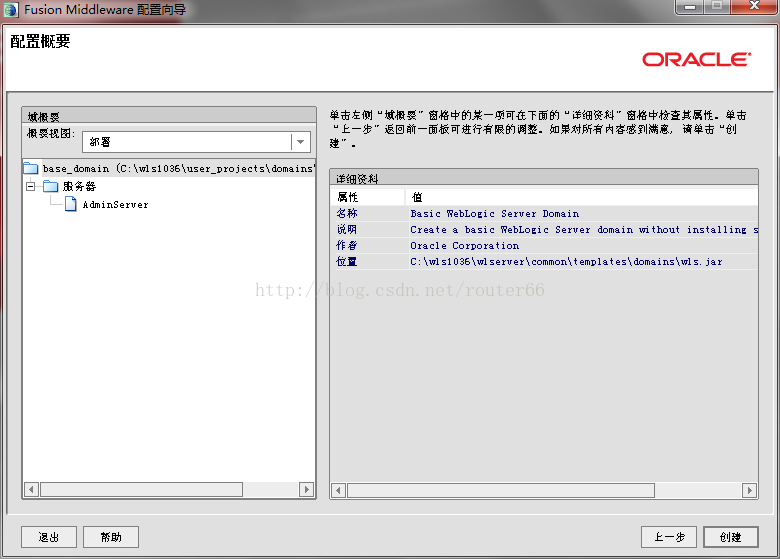Click the 帮助 button
This screenshot has width=780, height=559.
pos(111,537)
